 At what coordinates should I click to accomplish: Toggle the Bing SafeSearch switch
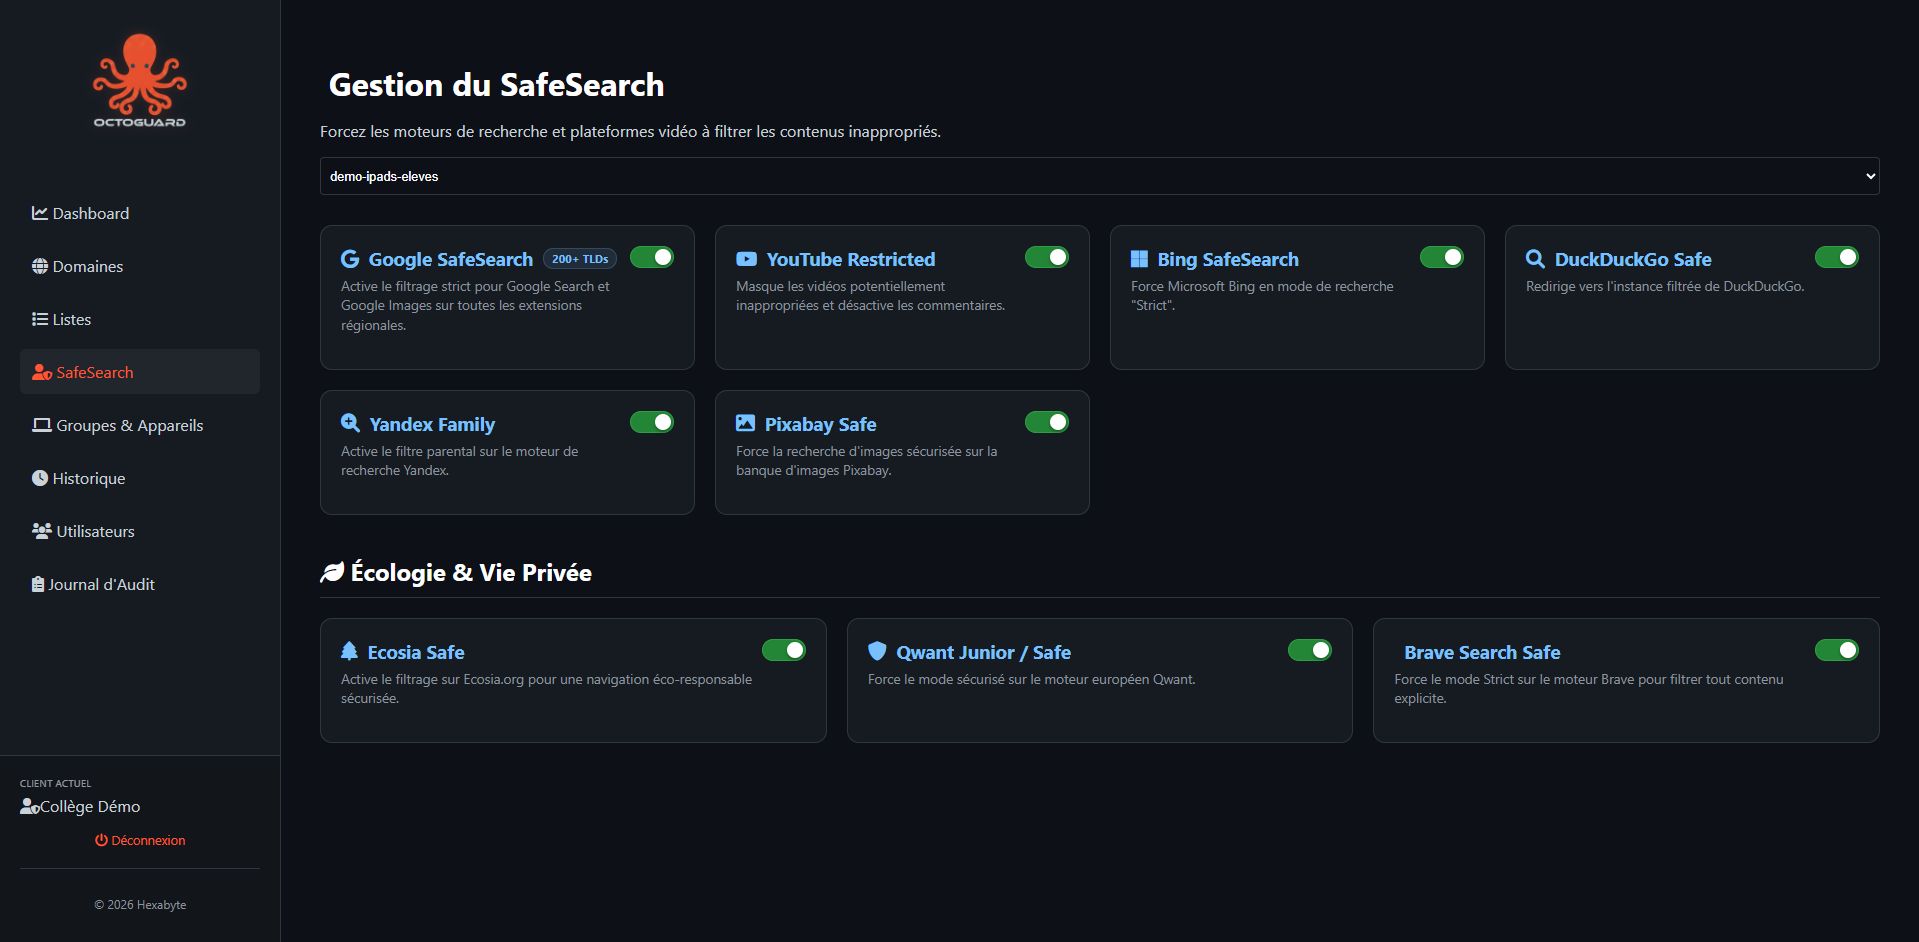pos(1442,257)
